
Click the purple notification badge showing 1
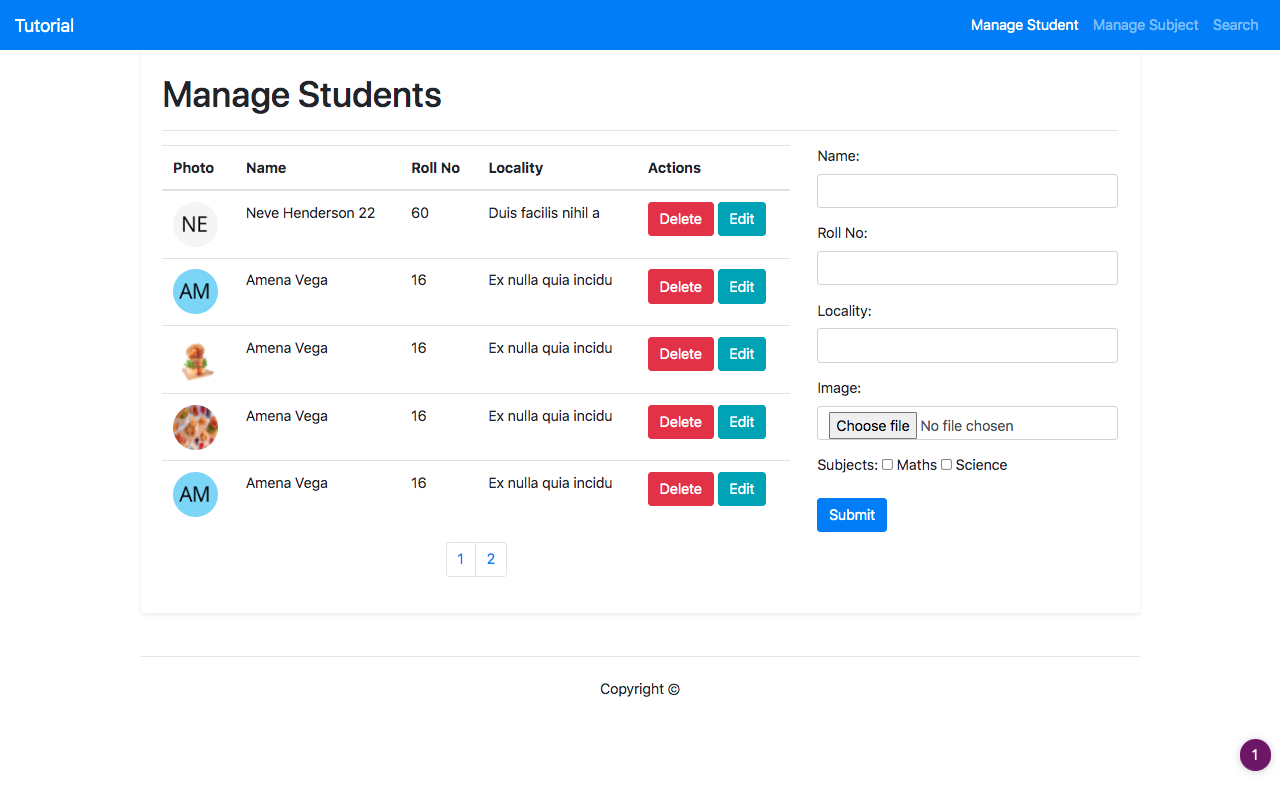tap(1255, 755)
